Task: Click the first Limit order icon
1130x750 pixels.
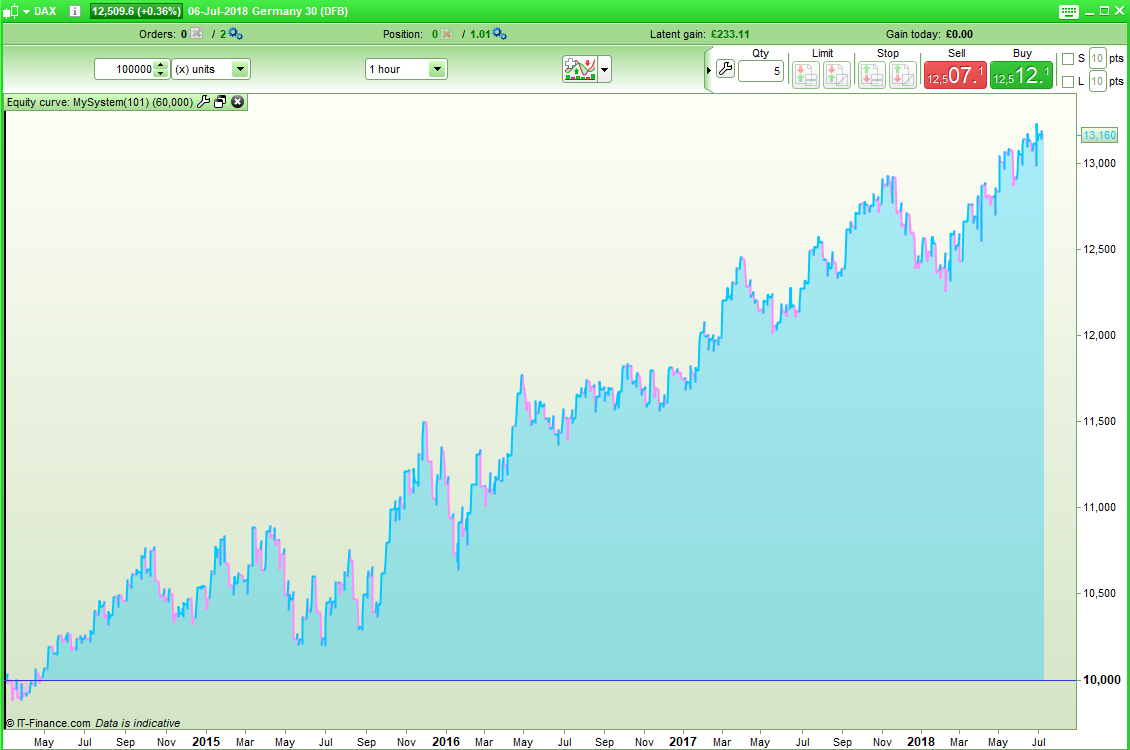Action: [806, 75]
